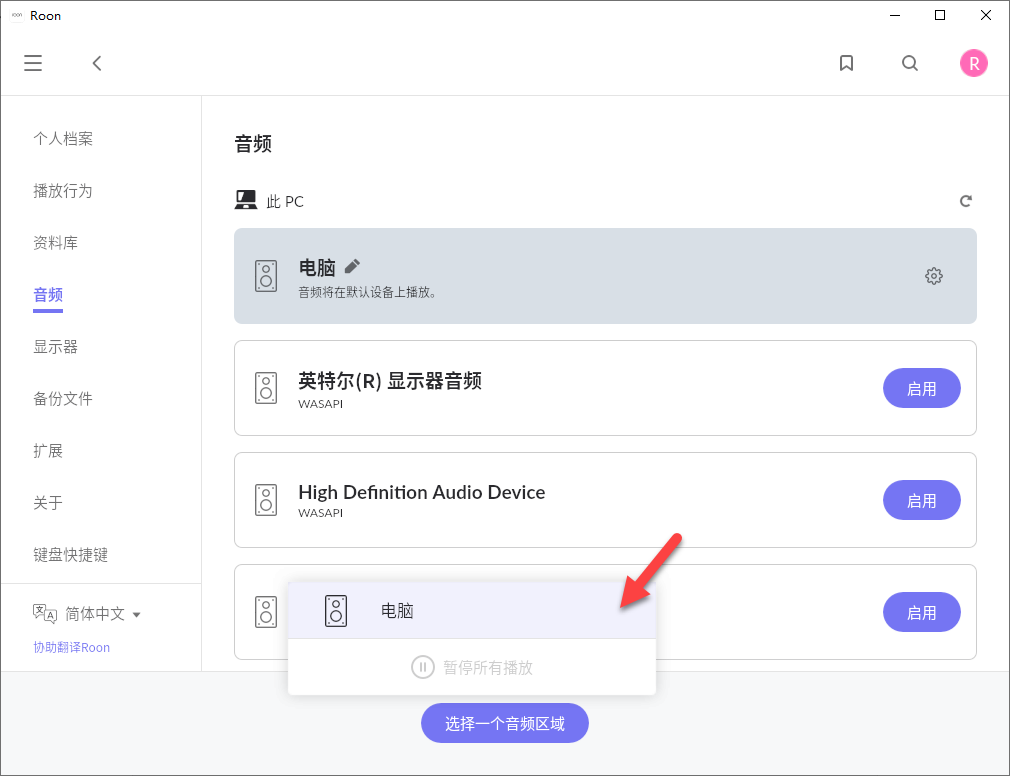1010x776 pixels.
Task: Follow the 协助翻译Roon link
Action: (71, 647)
